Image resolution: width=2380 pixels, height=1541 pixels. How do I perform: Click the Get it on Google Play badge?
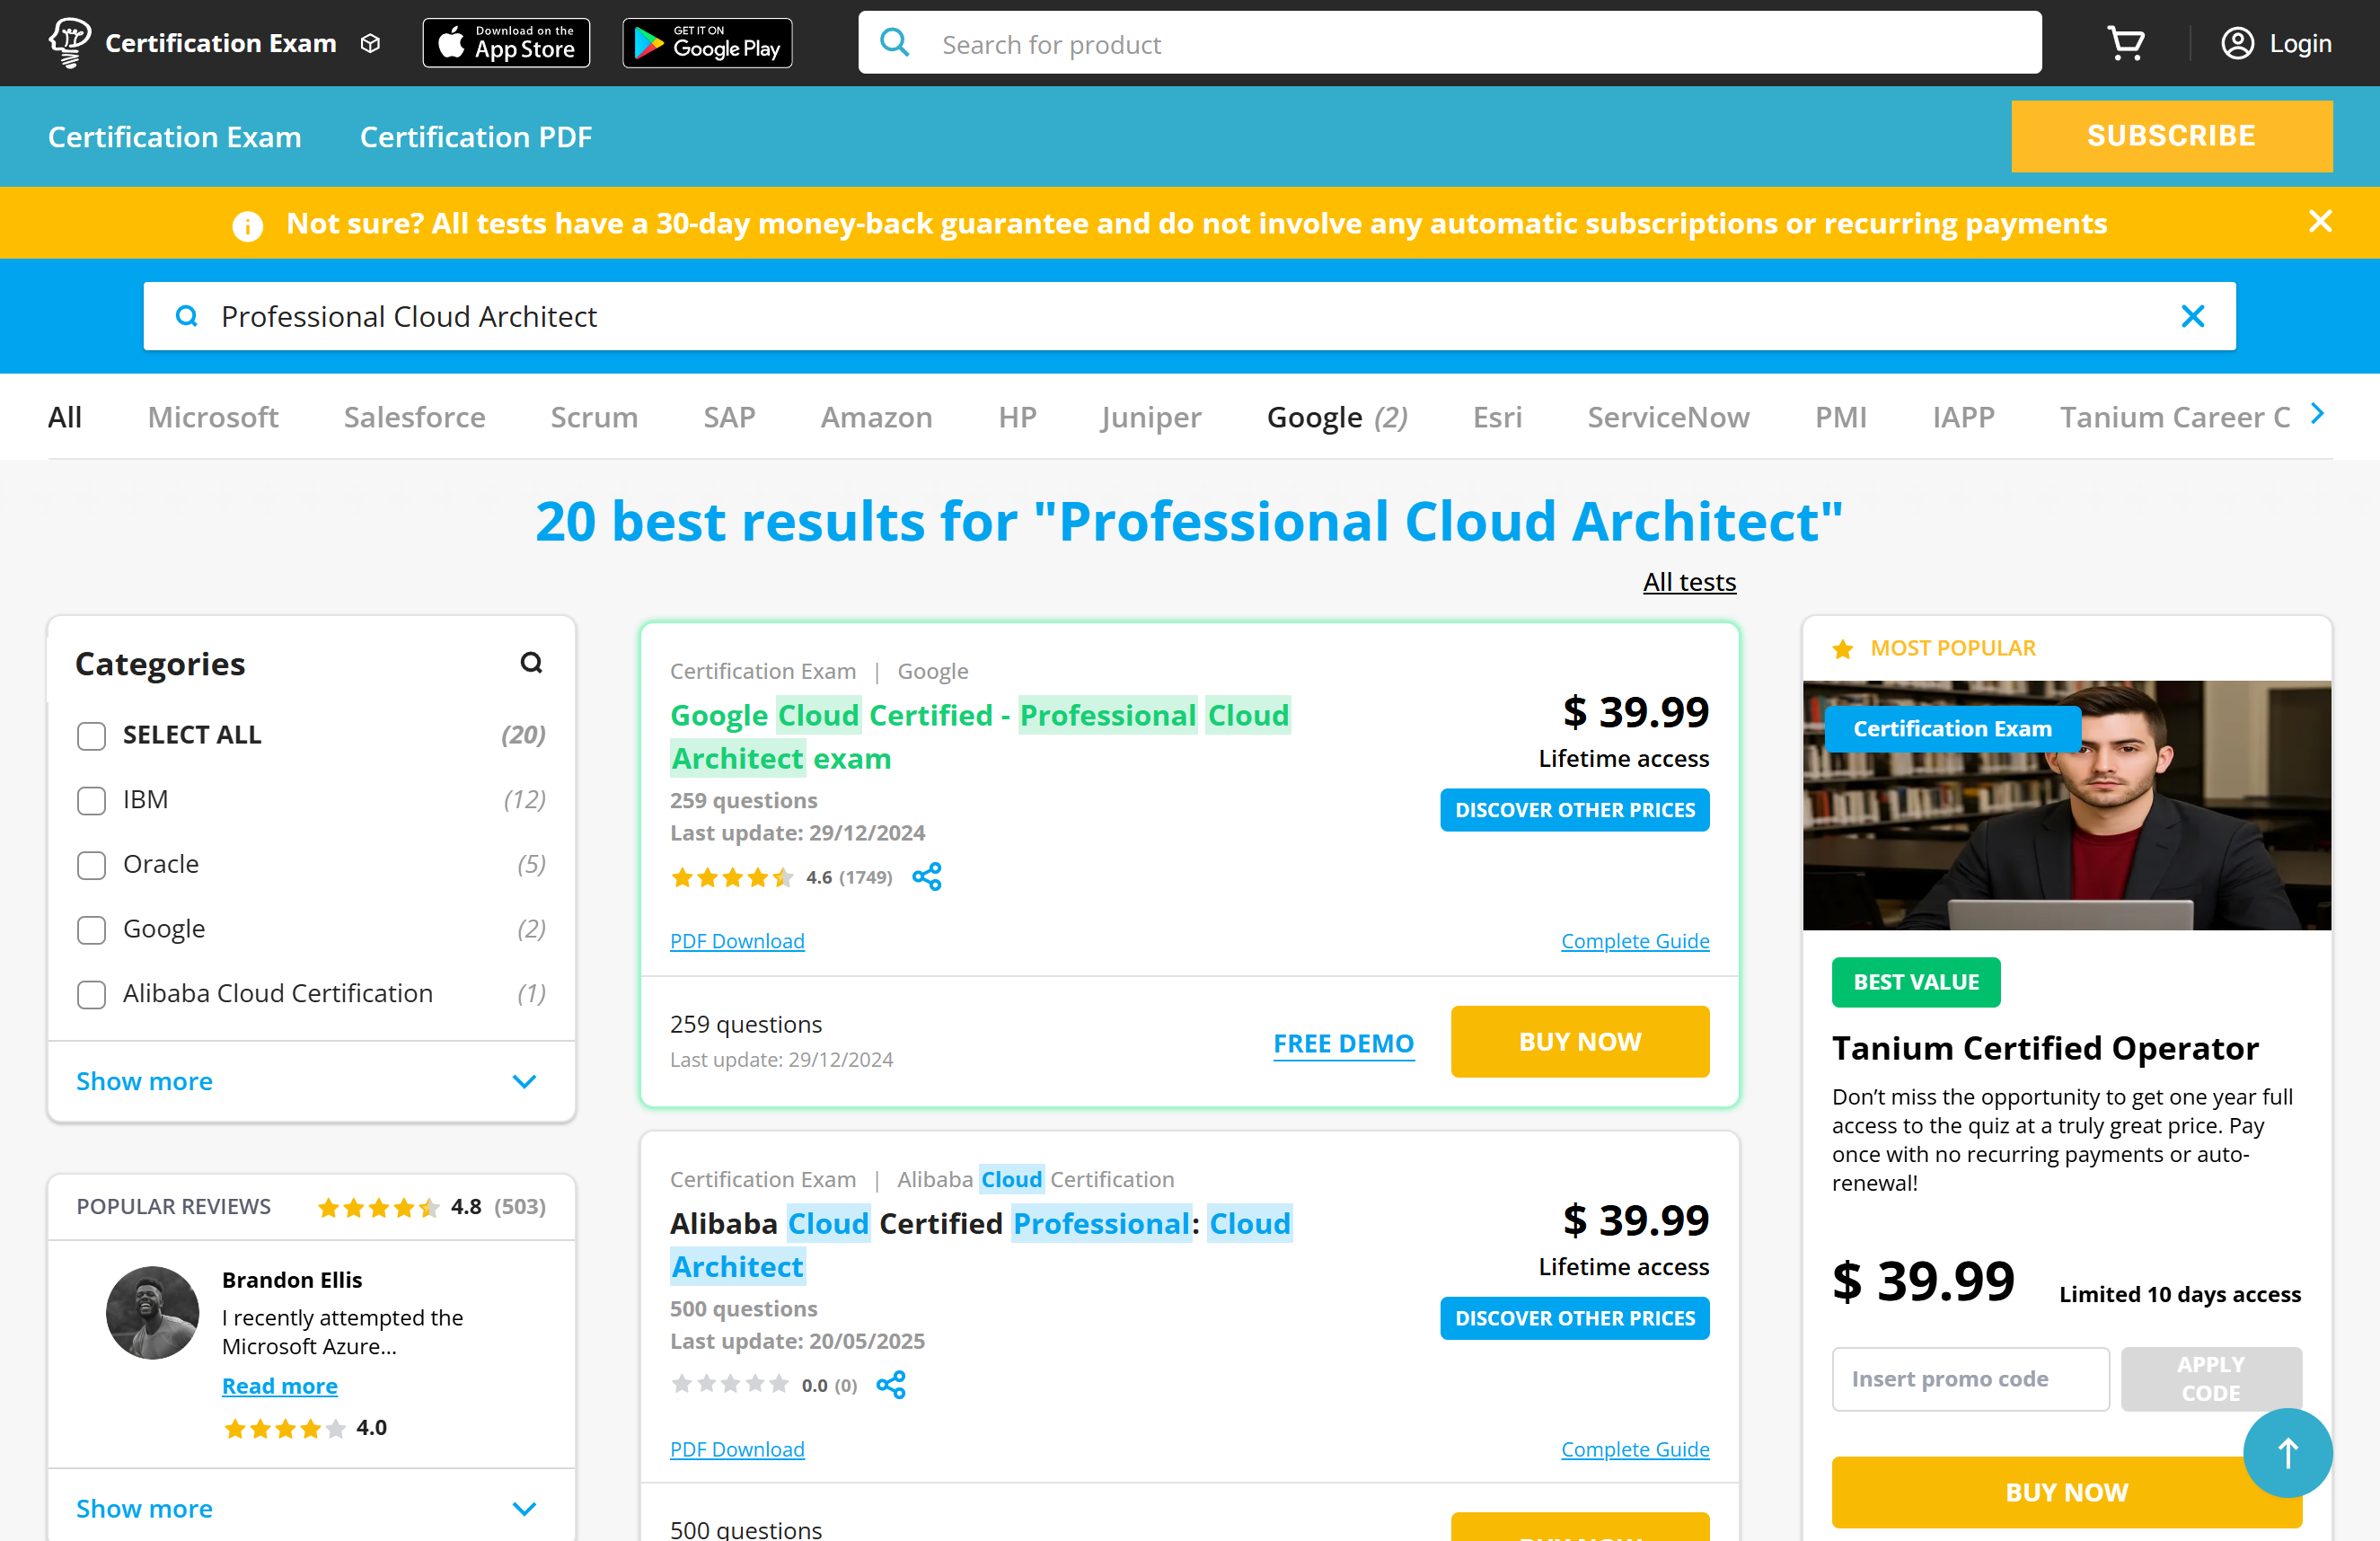click(x=707, y=44)
